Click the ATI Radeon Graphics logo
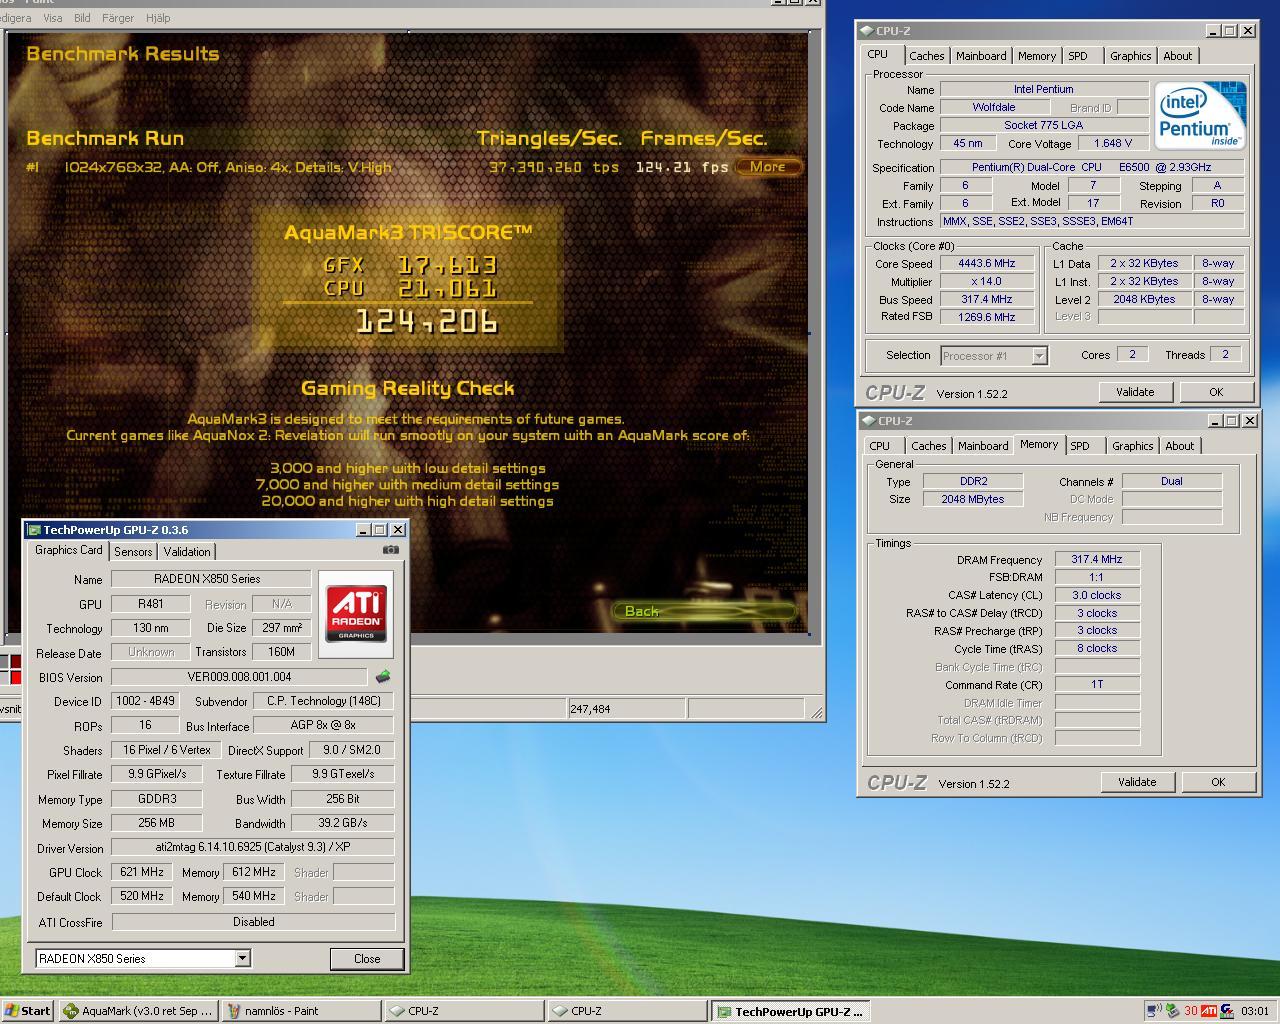The image size is (1280, 1024). [x=356, y=614]
